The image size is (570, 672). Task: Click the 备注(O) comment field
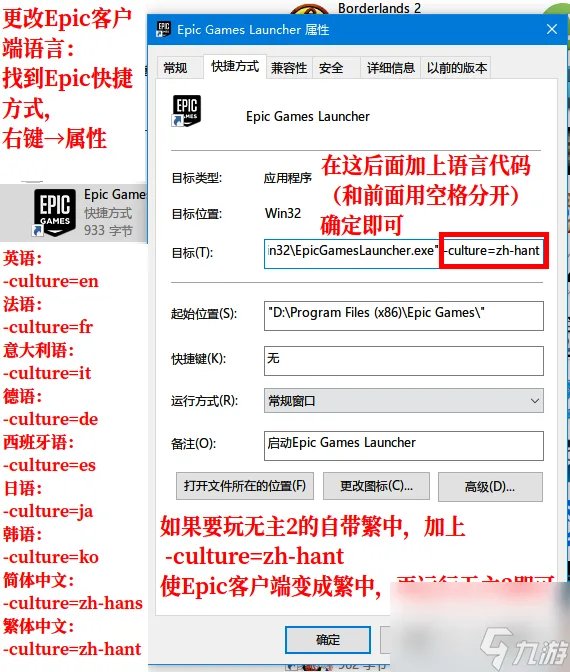coord(404,446)
